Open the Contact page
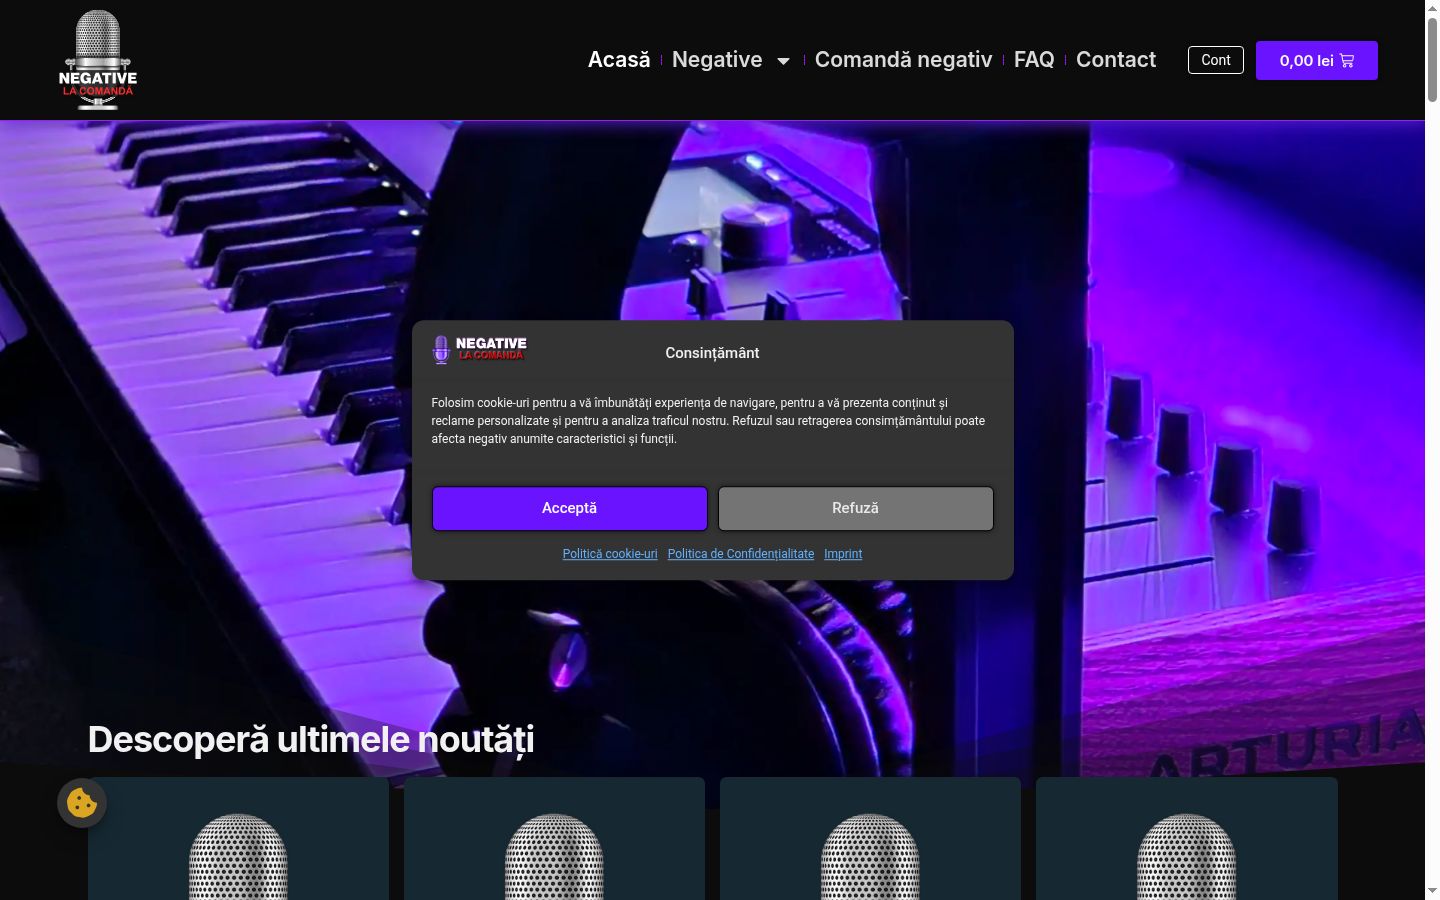 click(1116, 60)
